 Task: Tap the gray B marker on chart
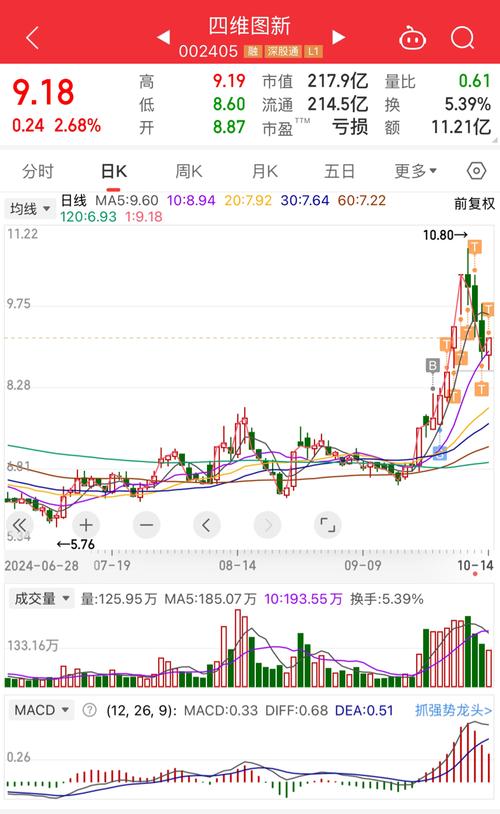pos(433,365)
